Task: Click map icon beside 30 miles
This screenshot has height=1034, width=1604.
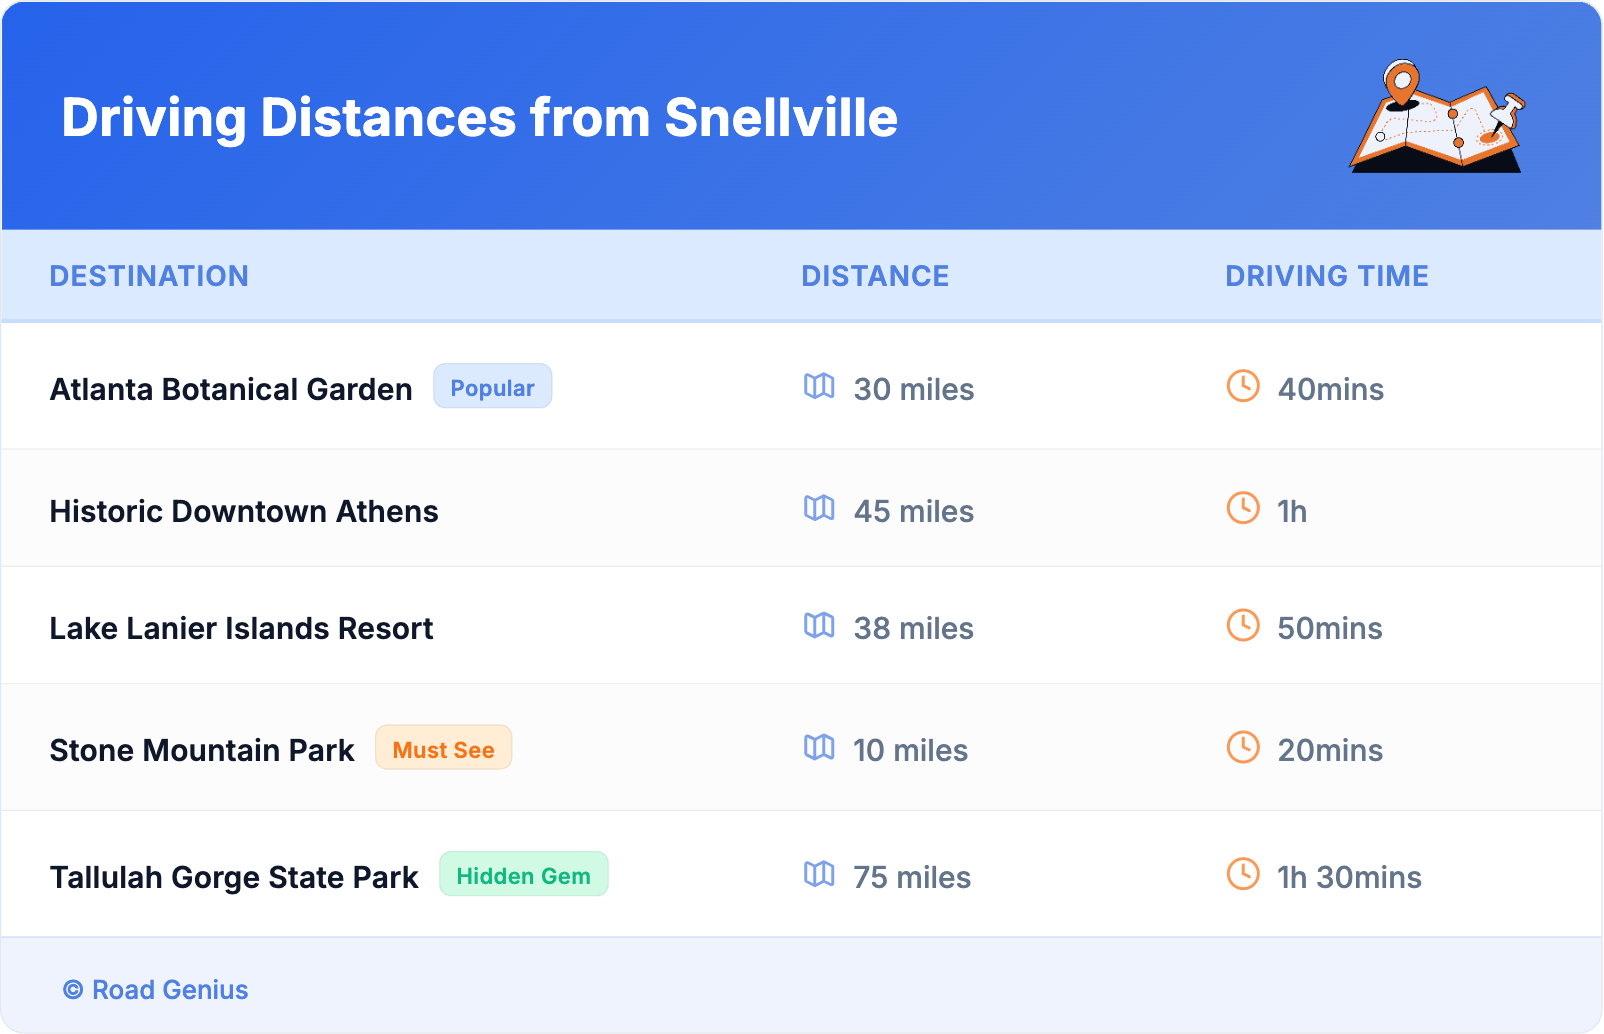Action: point(819,386)
